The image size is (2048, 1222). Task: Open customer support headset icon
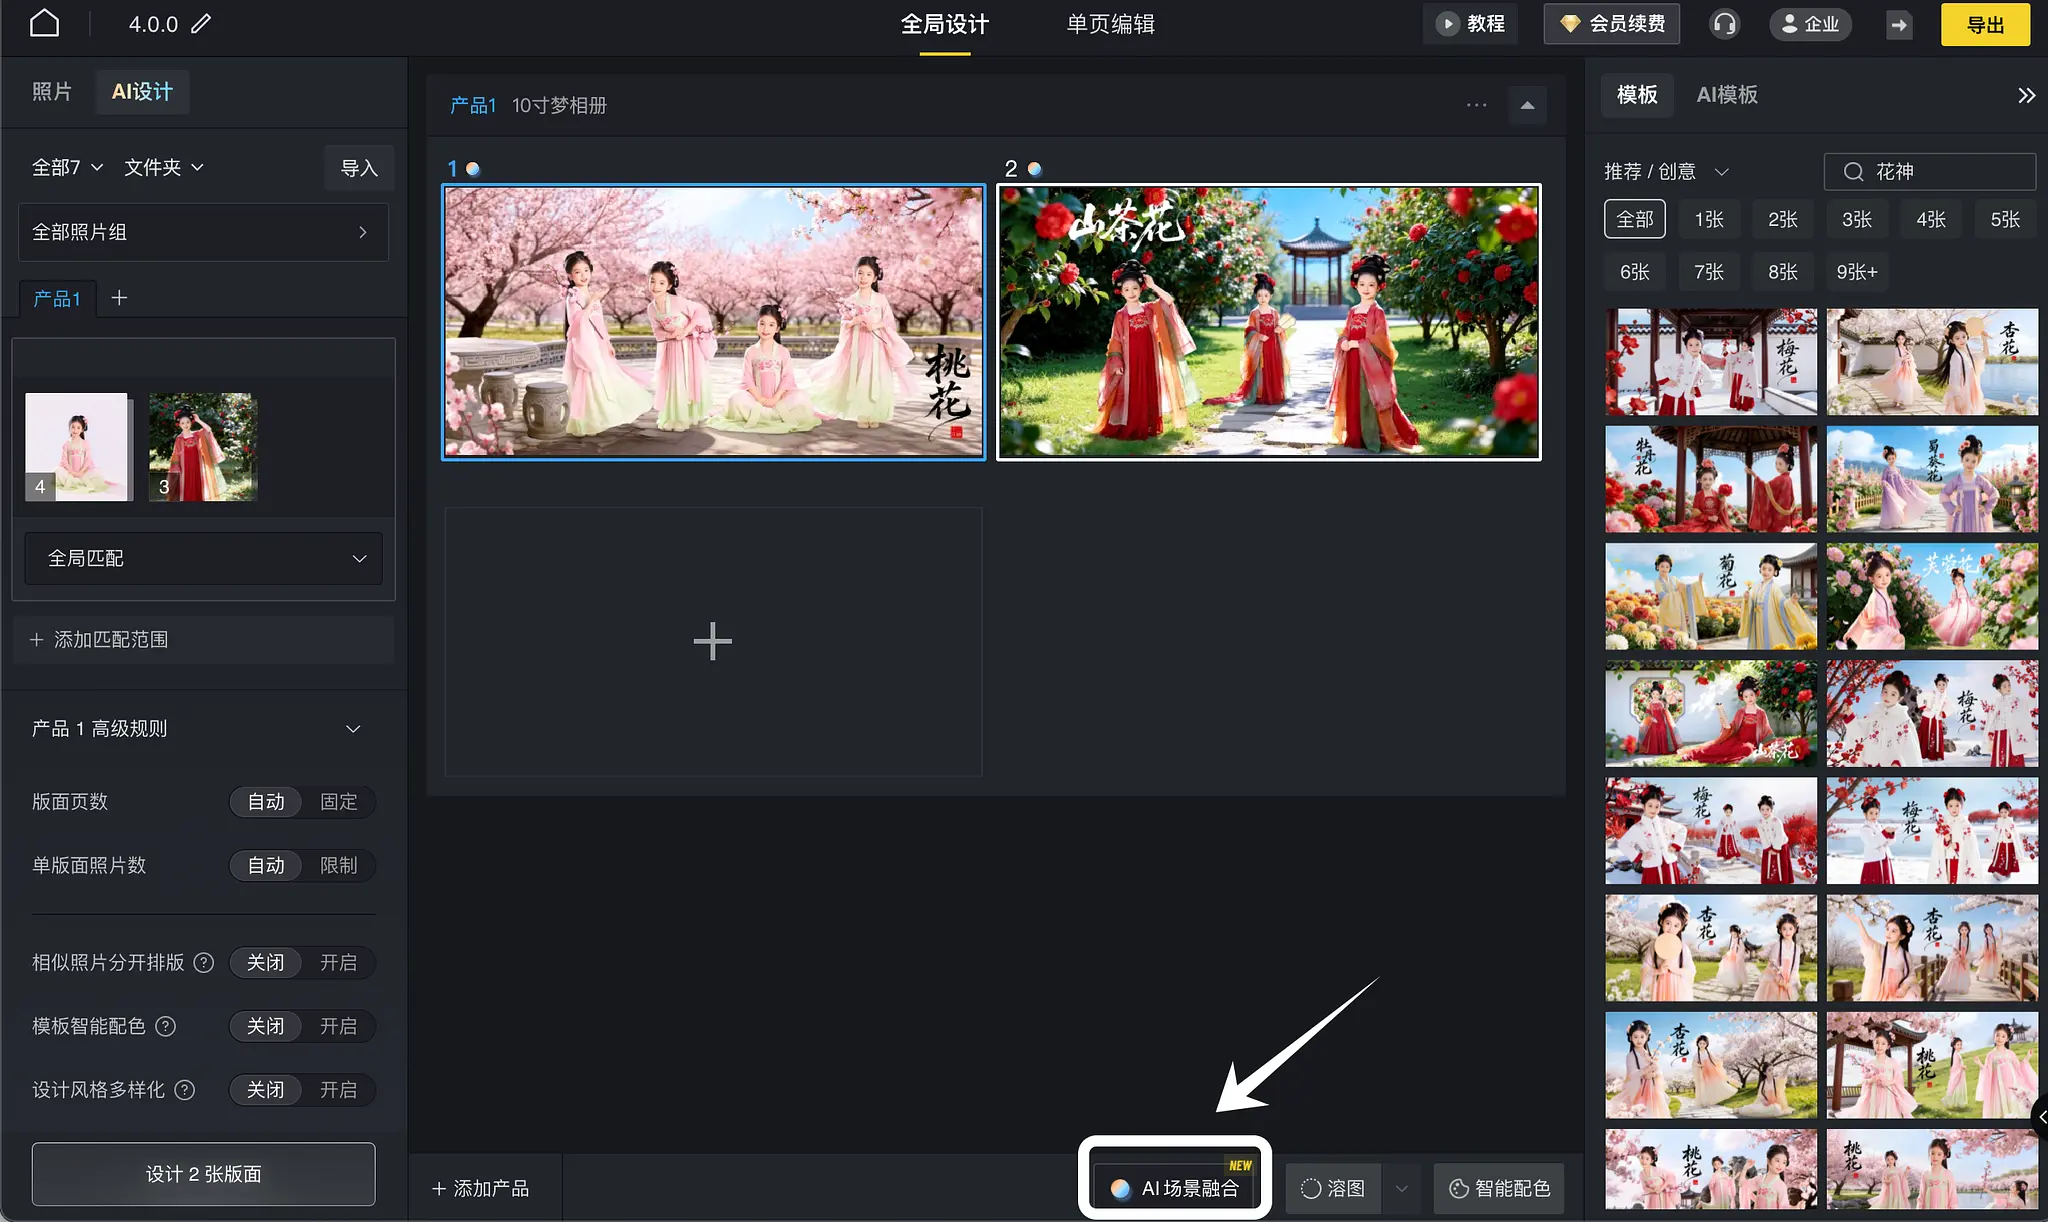(1724, 24)
